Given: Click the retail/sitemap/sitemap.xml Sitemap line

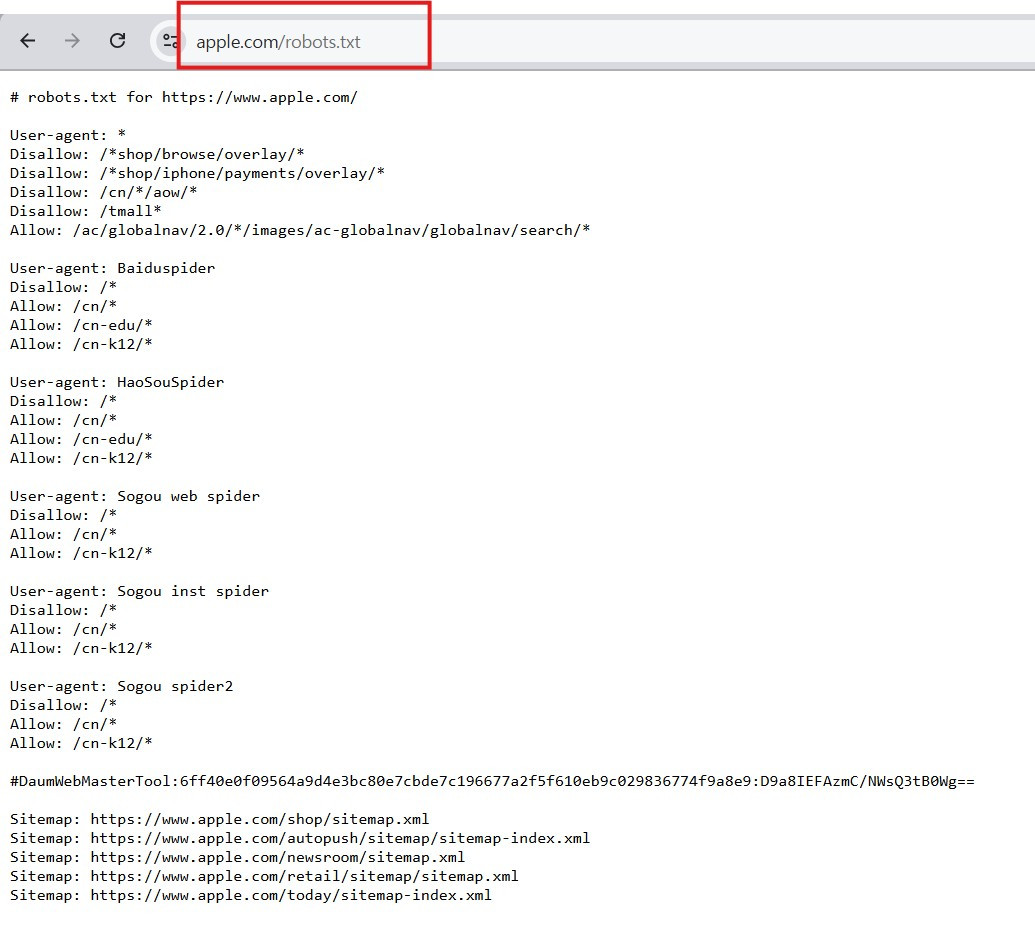Looking at the screenshot, I should 264,877.
